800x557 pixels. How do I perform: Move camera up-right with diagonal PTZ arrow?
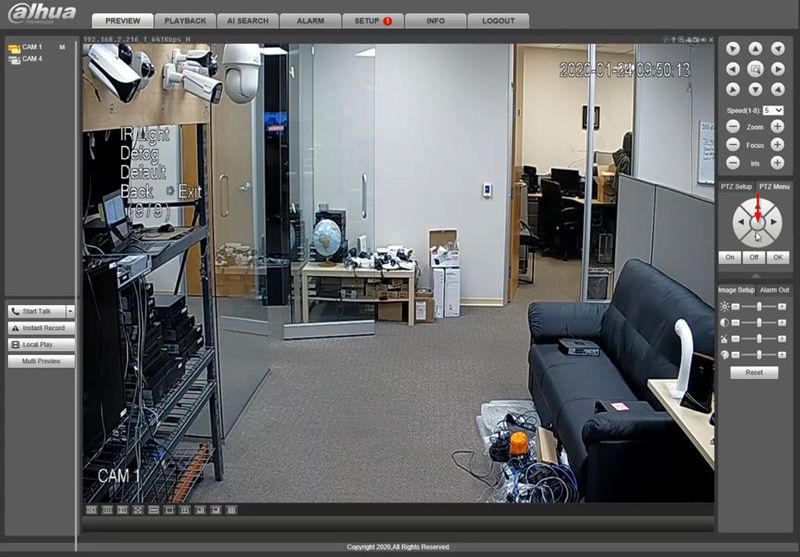[778, 48]
